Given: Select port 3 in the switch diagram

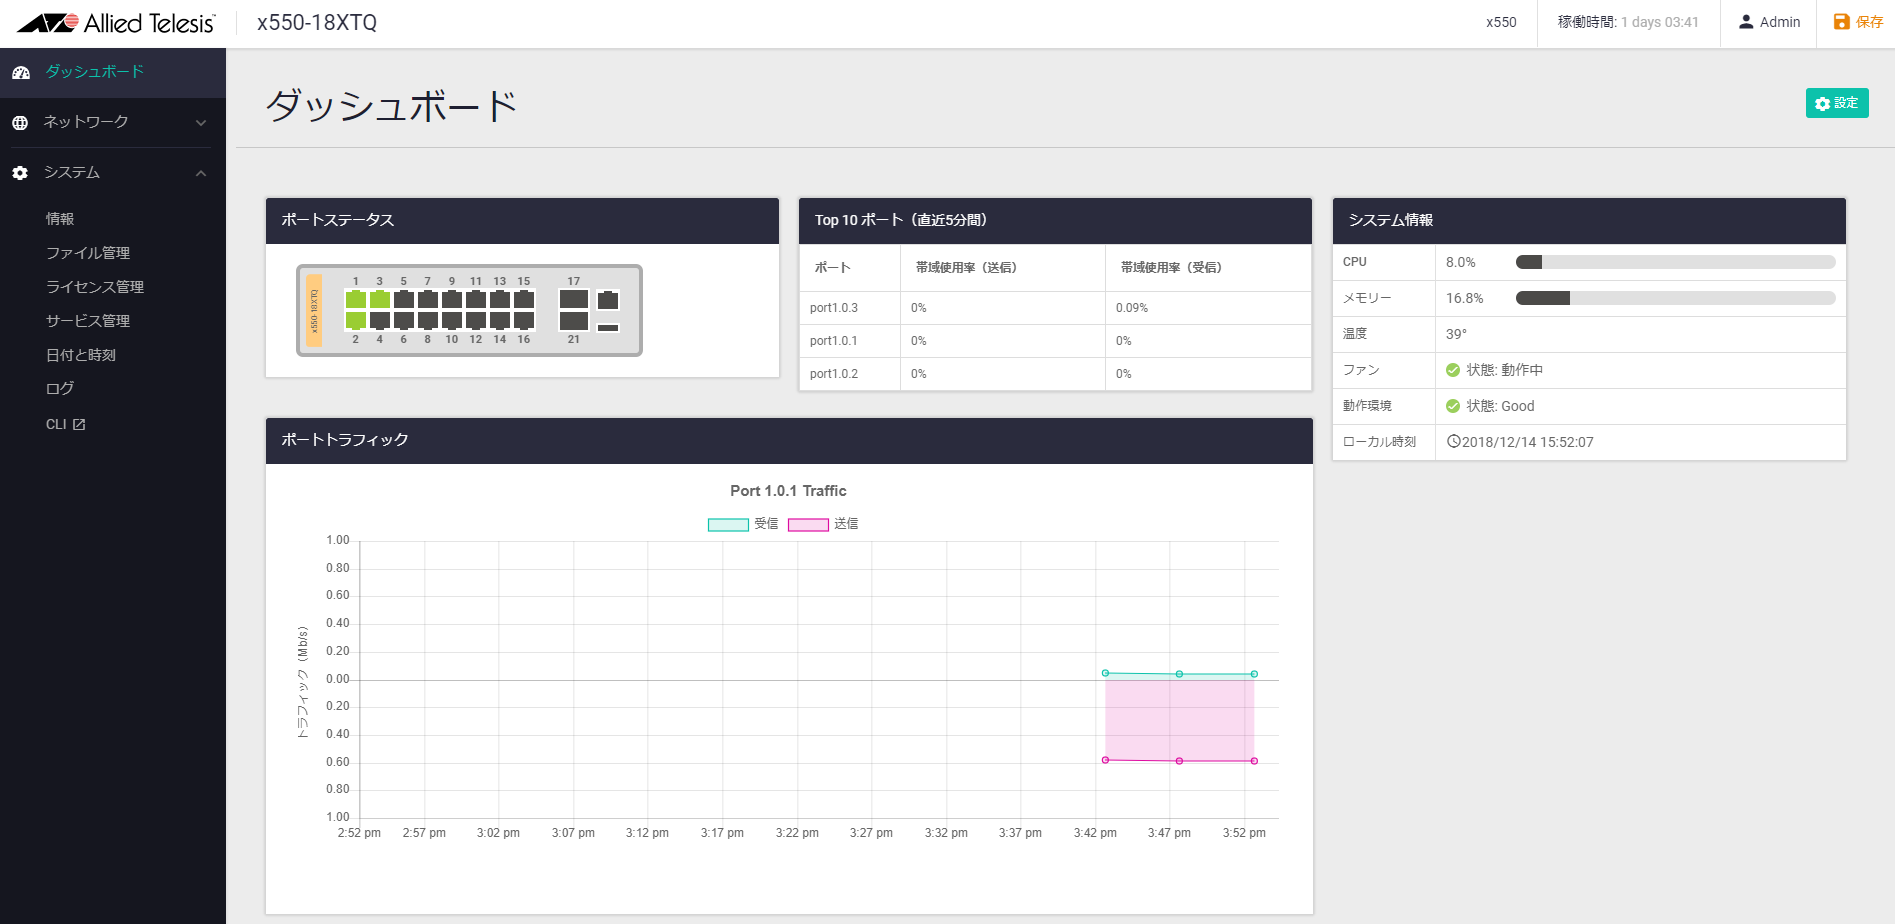Looking at the screenshot, I should tap(379, 299).
